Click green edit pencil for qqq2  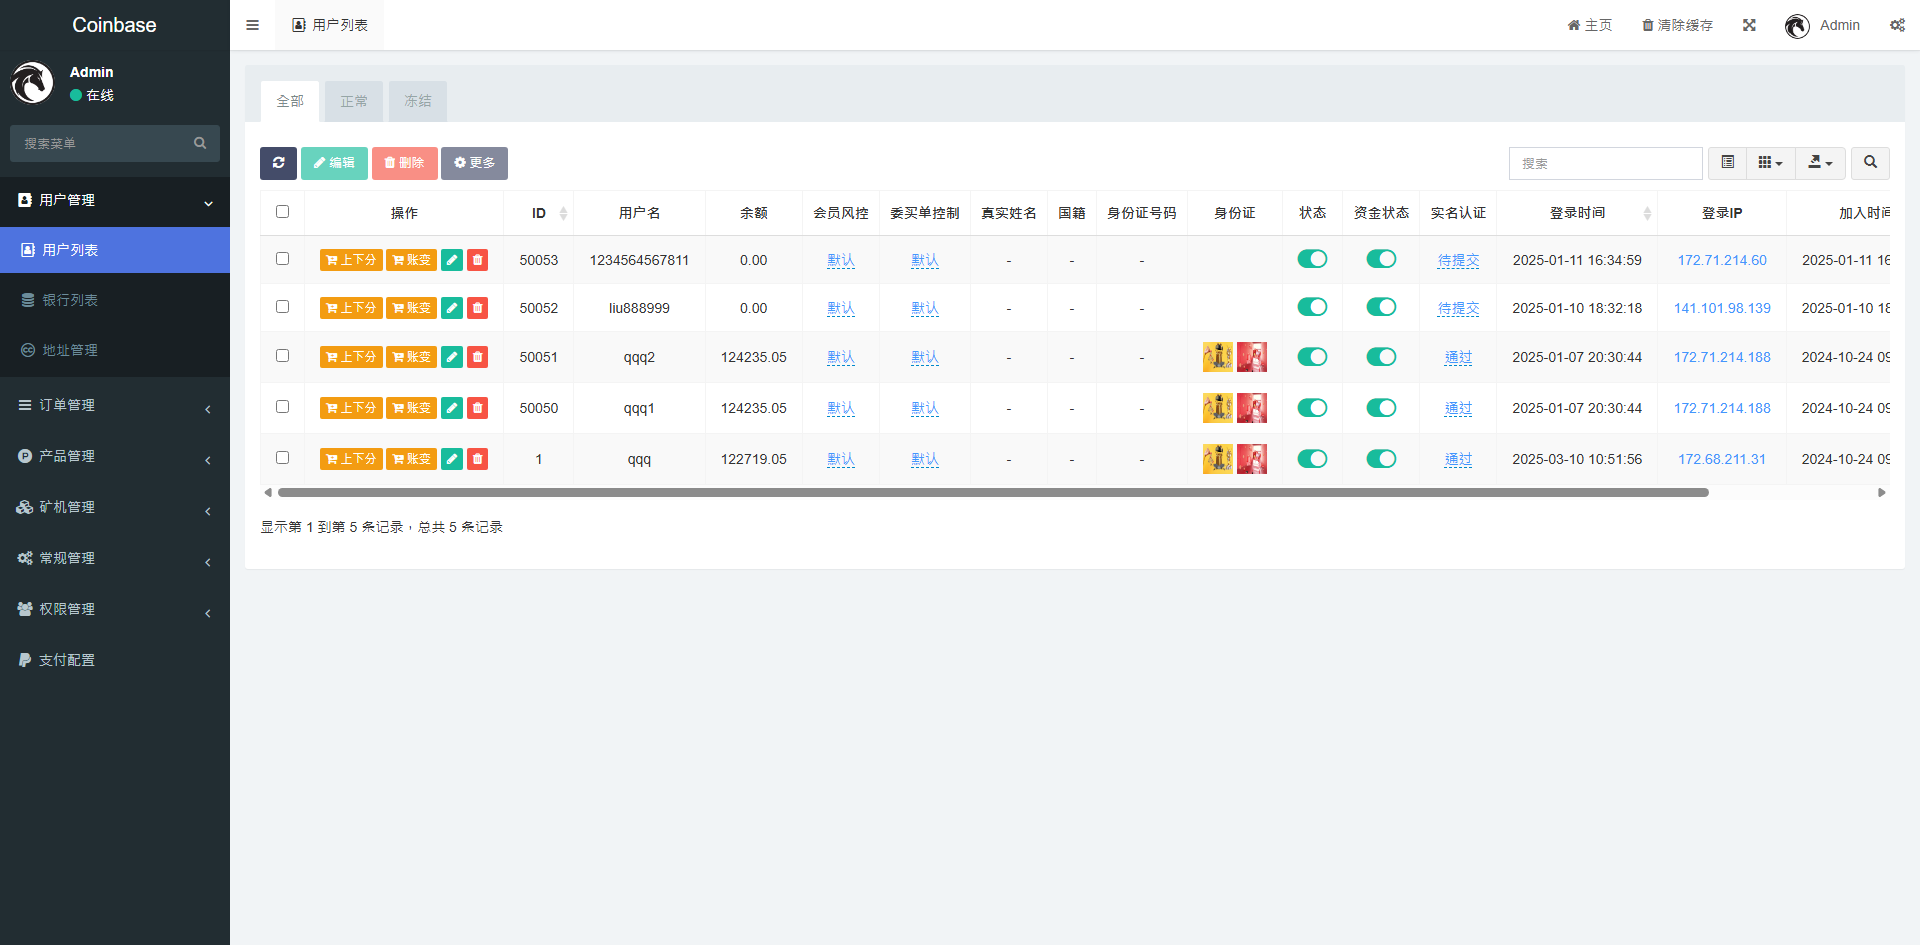452,357
